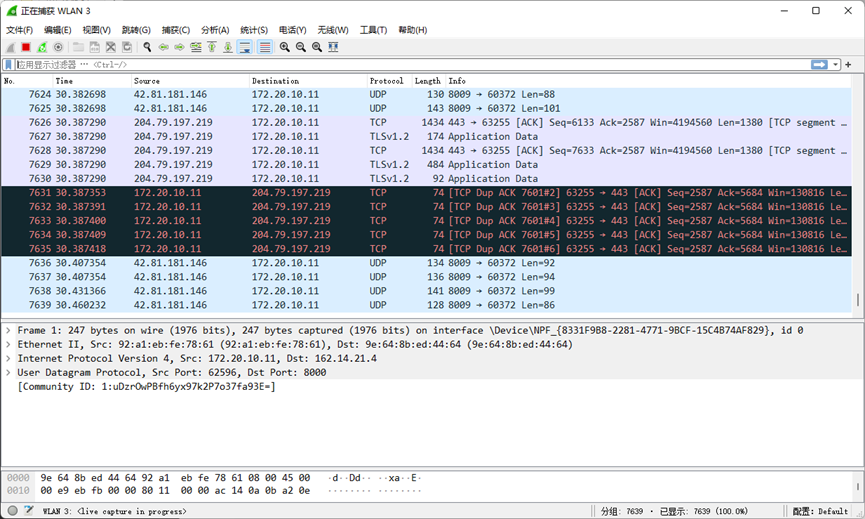Screen dimensions: 865x519
Task: Expand Internet Protocol Version 4 row
Action: 8,359
